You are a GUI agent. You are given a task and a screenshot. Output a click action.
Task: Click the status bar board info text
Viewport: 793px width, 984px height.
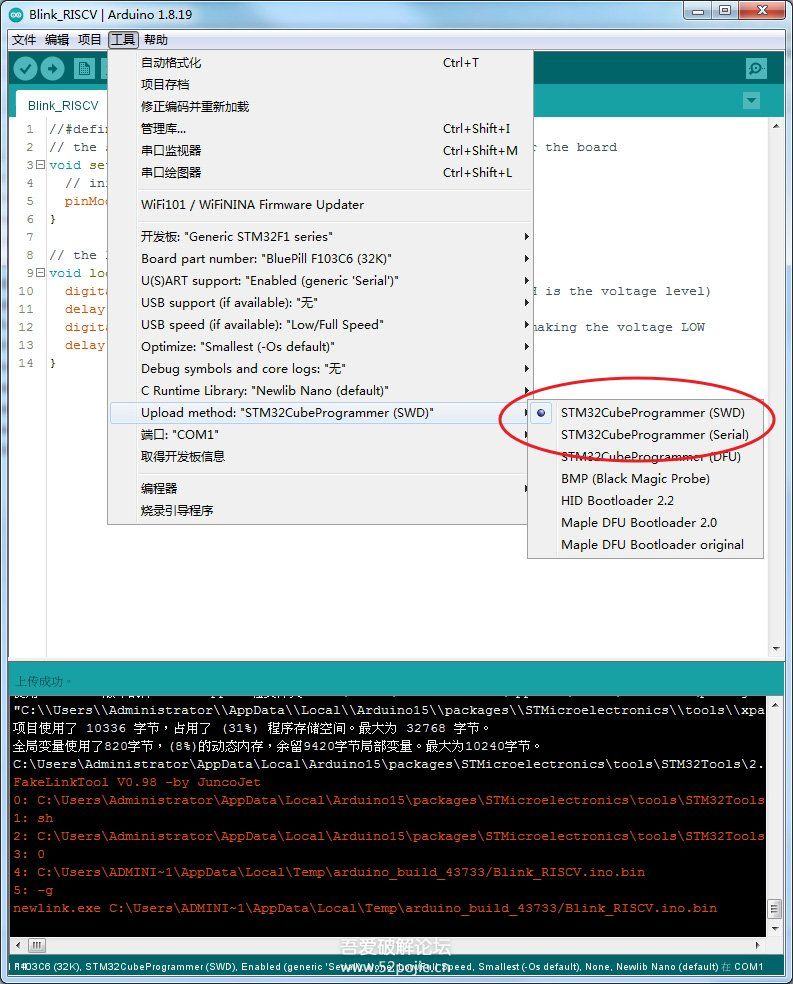[x=389, y=966]
